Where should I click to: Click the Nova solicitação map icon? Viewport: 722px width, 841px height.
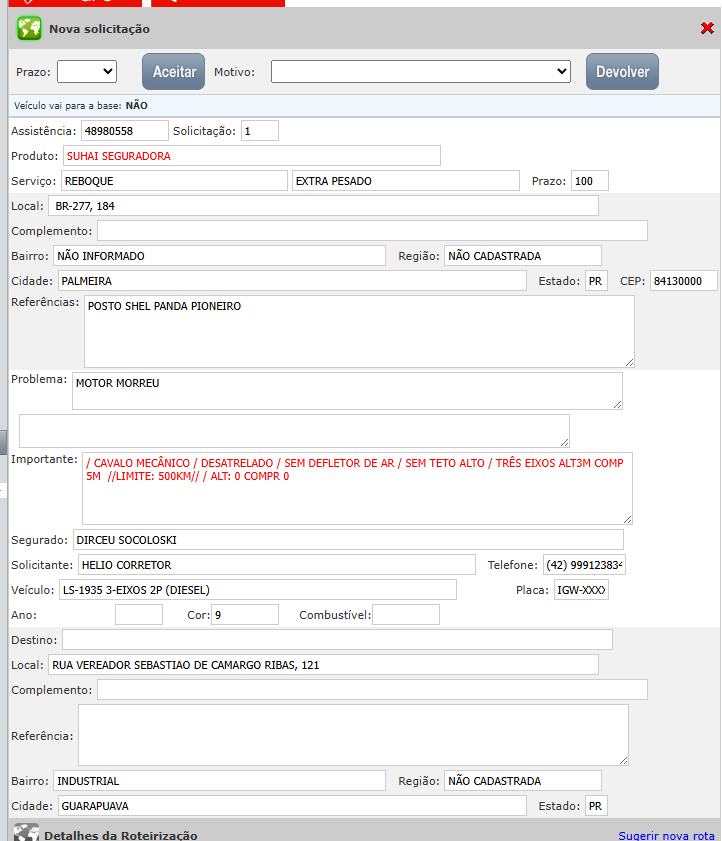coord(29,29)
